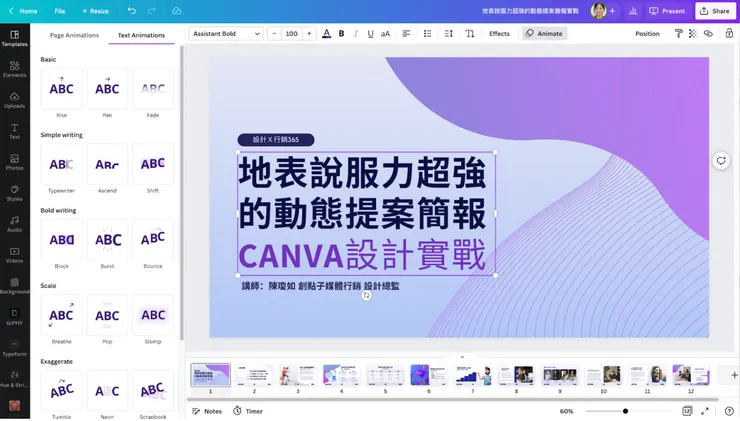Screen dimensions: 740x421
Task: Click the copy style paint roller
Action: (x=679, y=34)
